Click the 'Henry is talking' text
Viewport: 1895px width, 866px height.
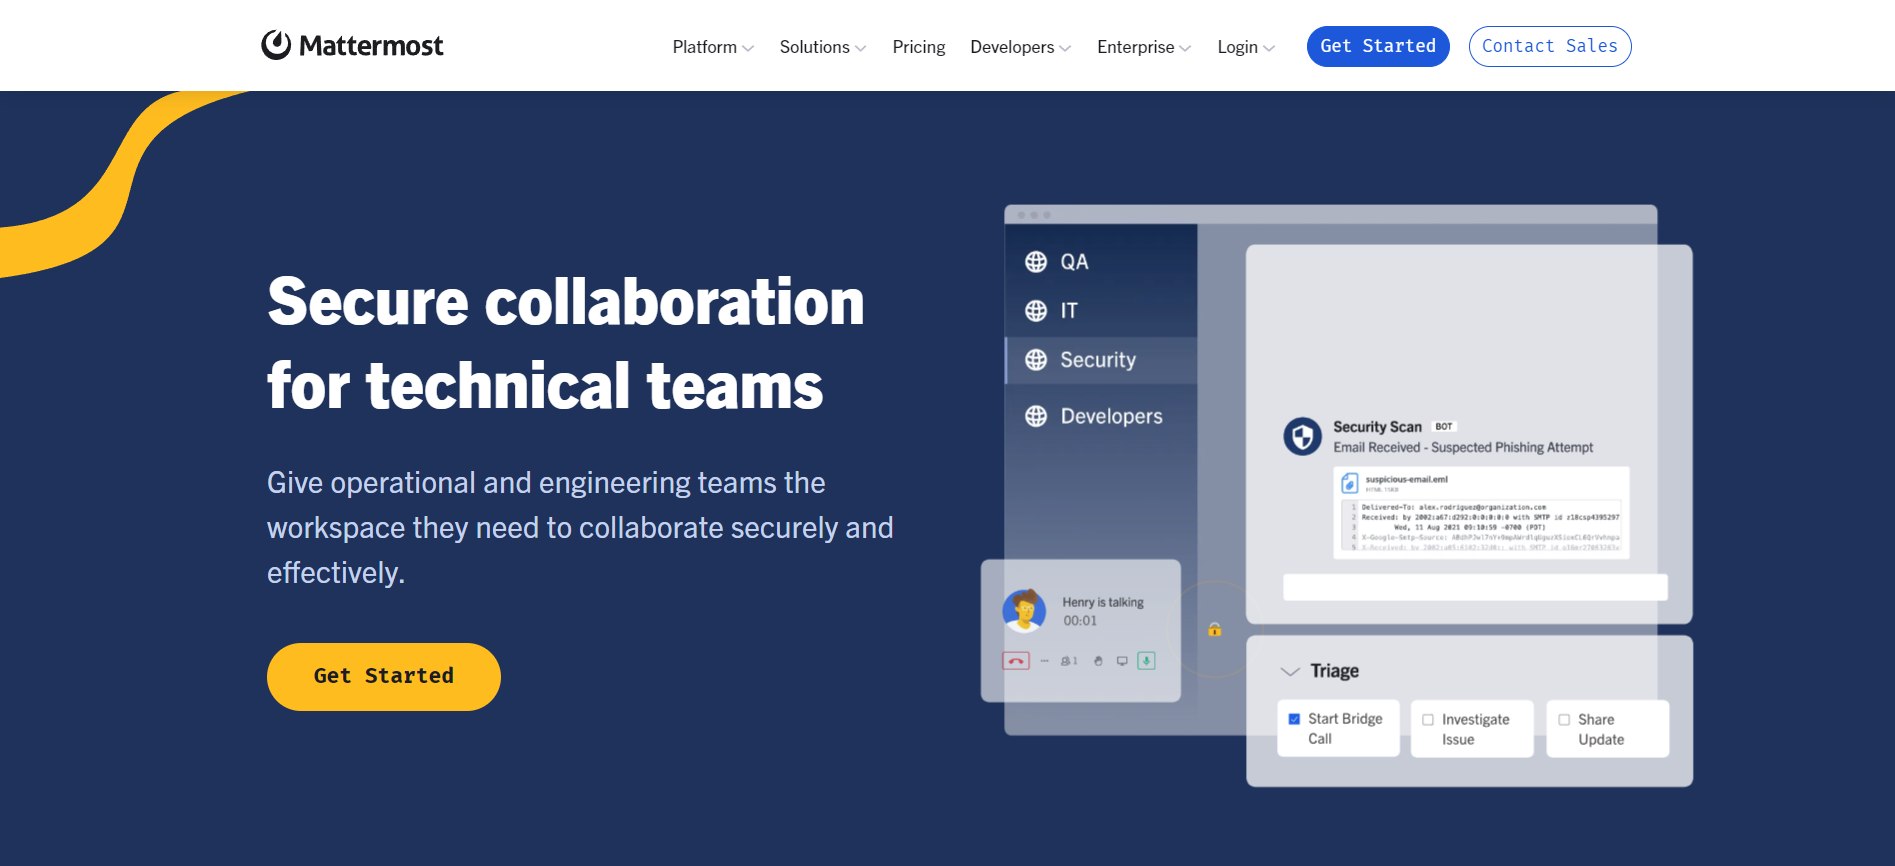tap(1103, 602)
